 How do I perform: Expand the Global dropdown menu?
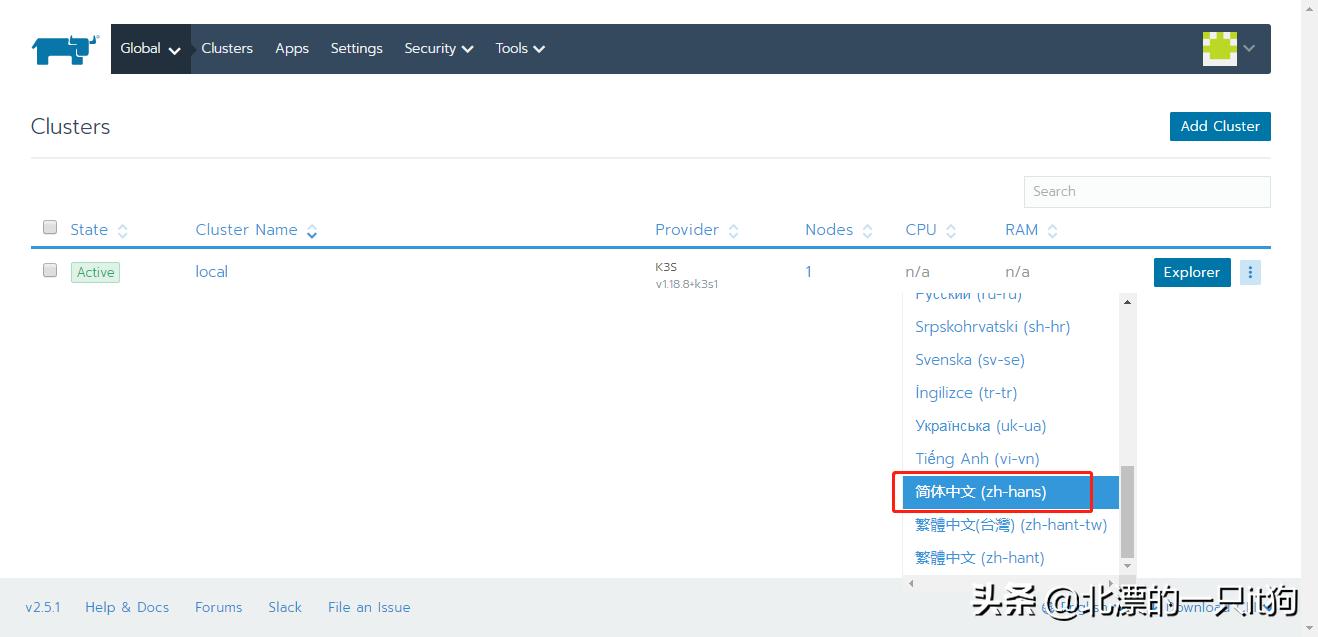point(150,49)
